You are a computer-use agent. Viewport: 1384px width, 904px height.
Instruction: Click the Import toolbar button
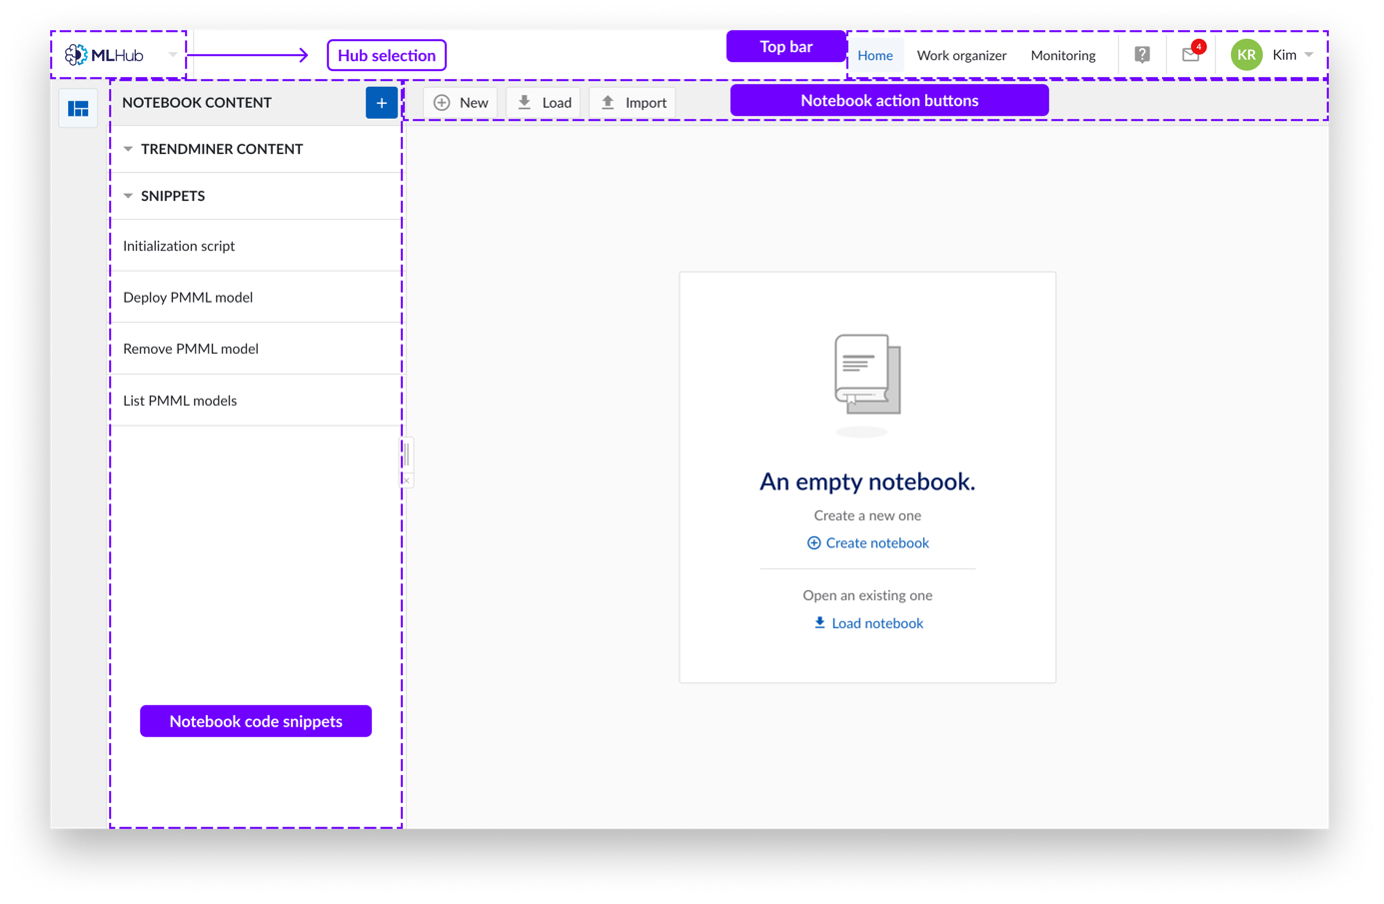[633, 103]
